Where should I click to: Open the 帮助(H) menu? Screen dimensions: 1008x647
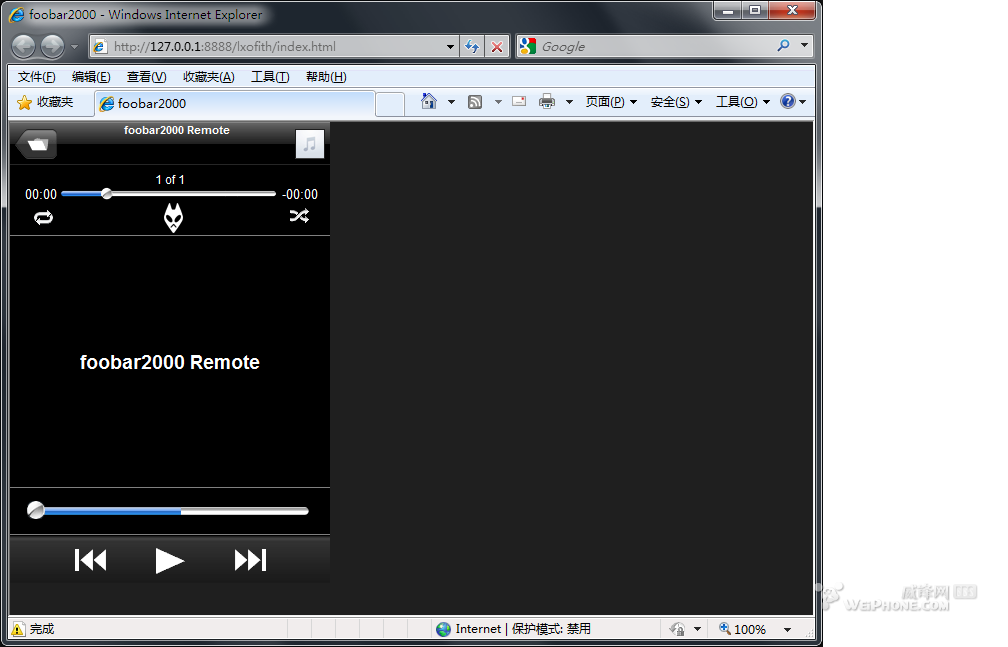click(326, 77)
